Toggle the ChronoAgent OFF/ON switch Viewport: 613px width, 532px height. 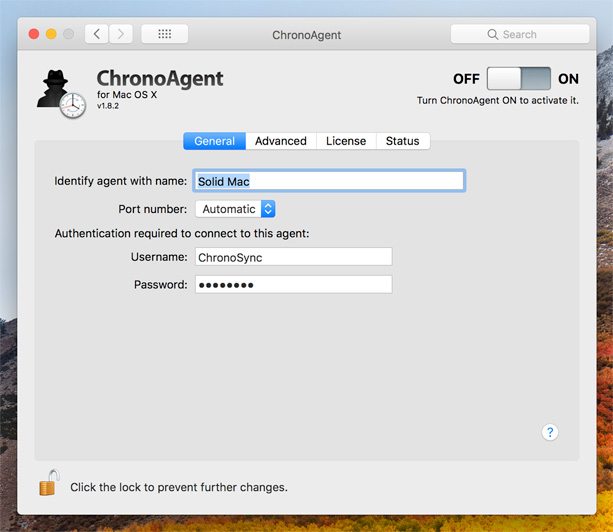tap(518, 79)
